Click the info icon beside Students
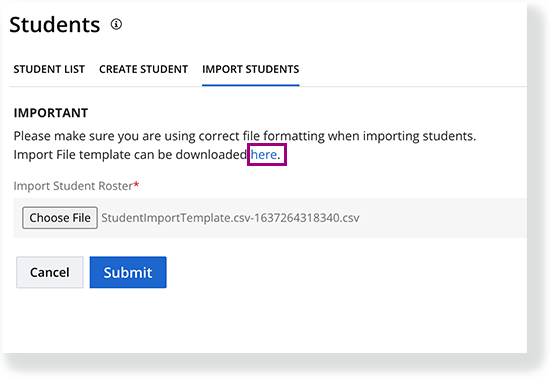 [116, 24]
